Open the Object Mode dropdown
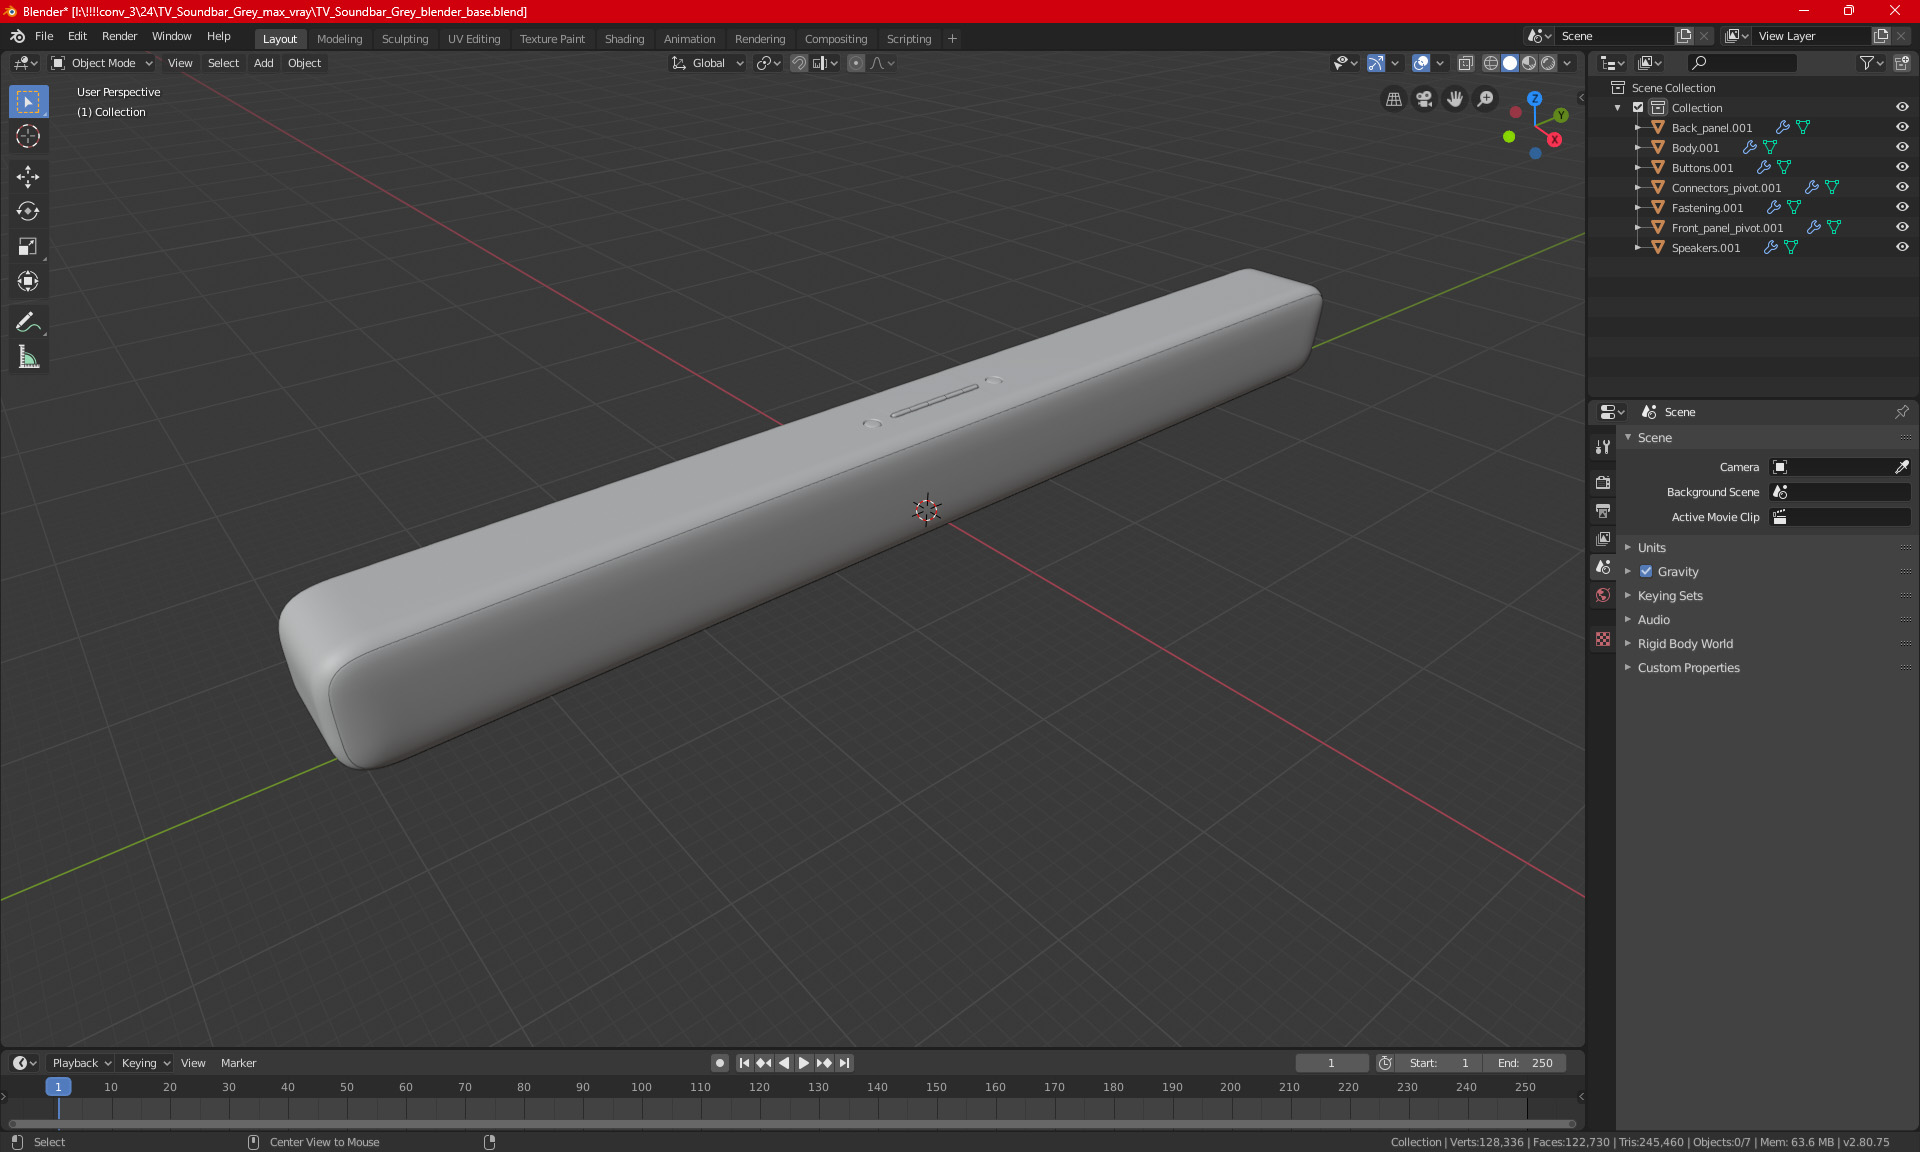The width and height of the screenshot is (1920, 1152). coord(102,63)
